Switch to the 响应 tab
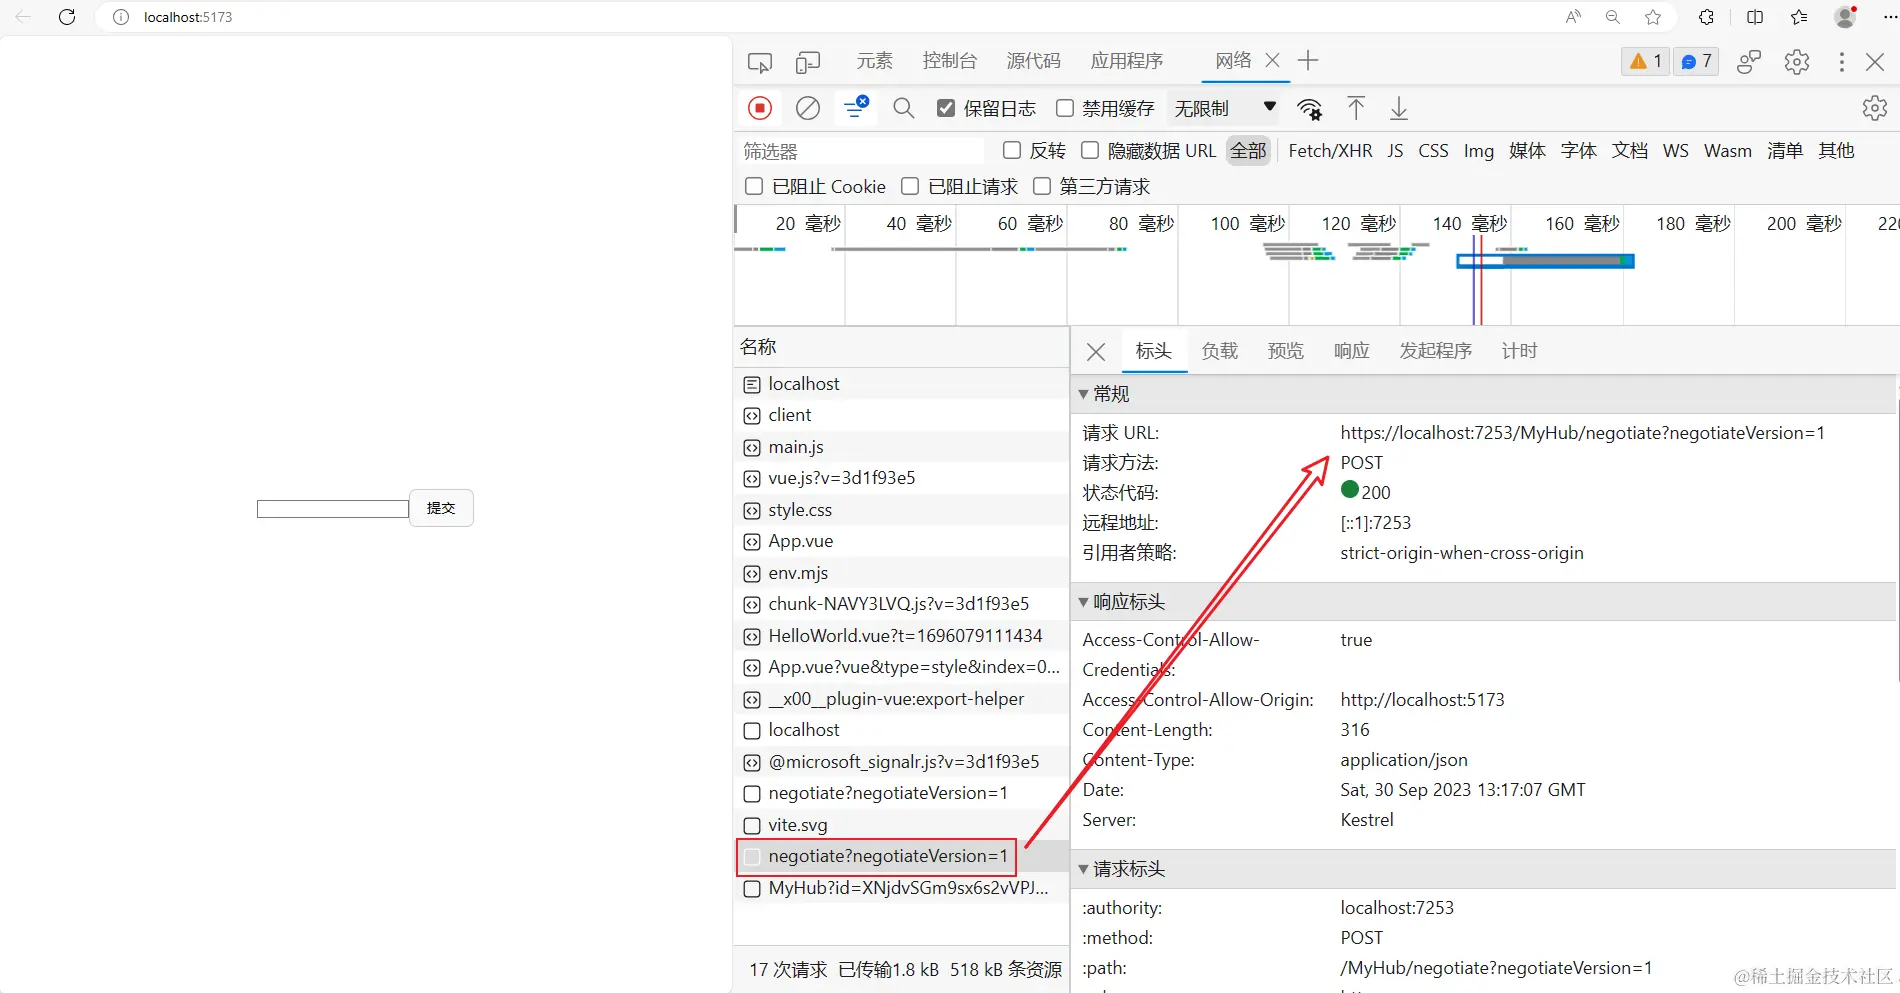This screenshot has height=993, width=1900. click(x=1352, y=351)
